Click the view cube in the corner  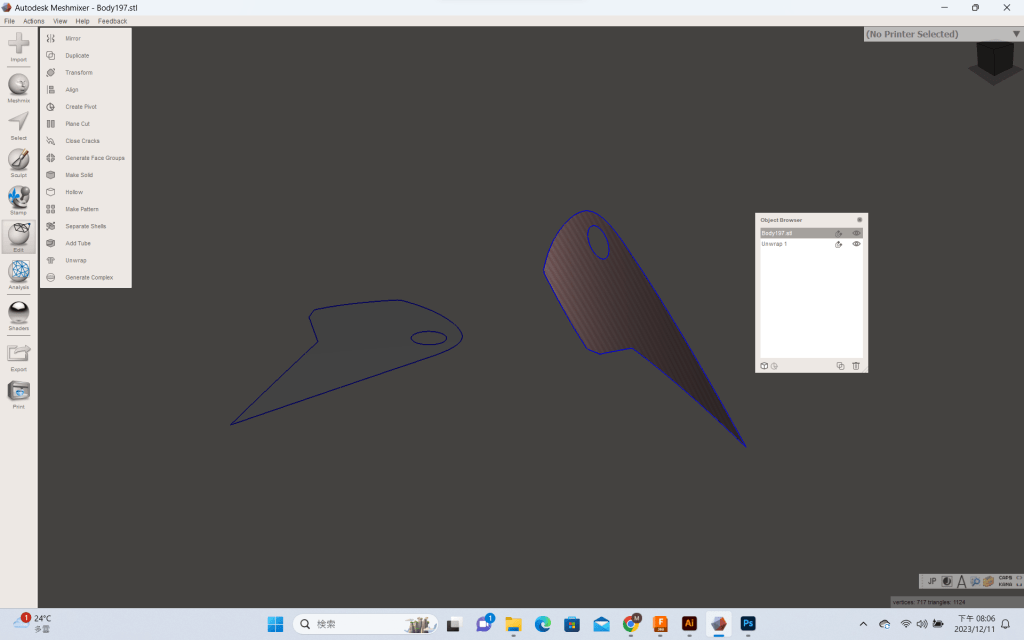pyautogui.click(x=993, y=62)
